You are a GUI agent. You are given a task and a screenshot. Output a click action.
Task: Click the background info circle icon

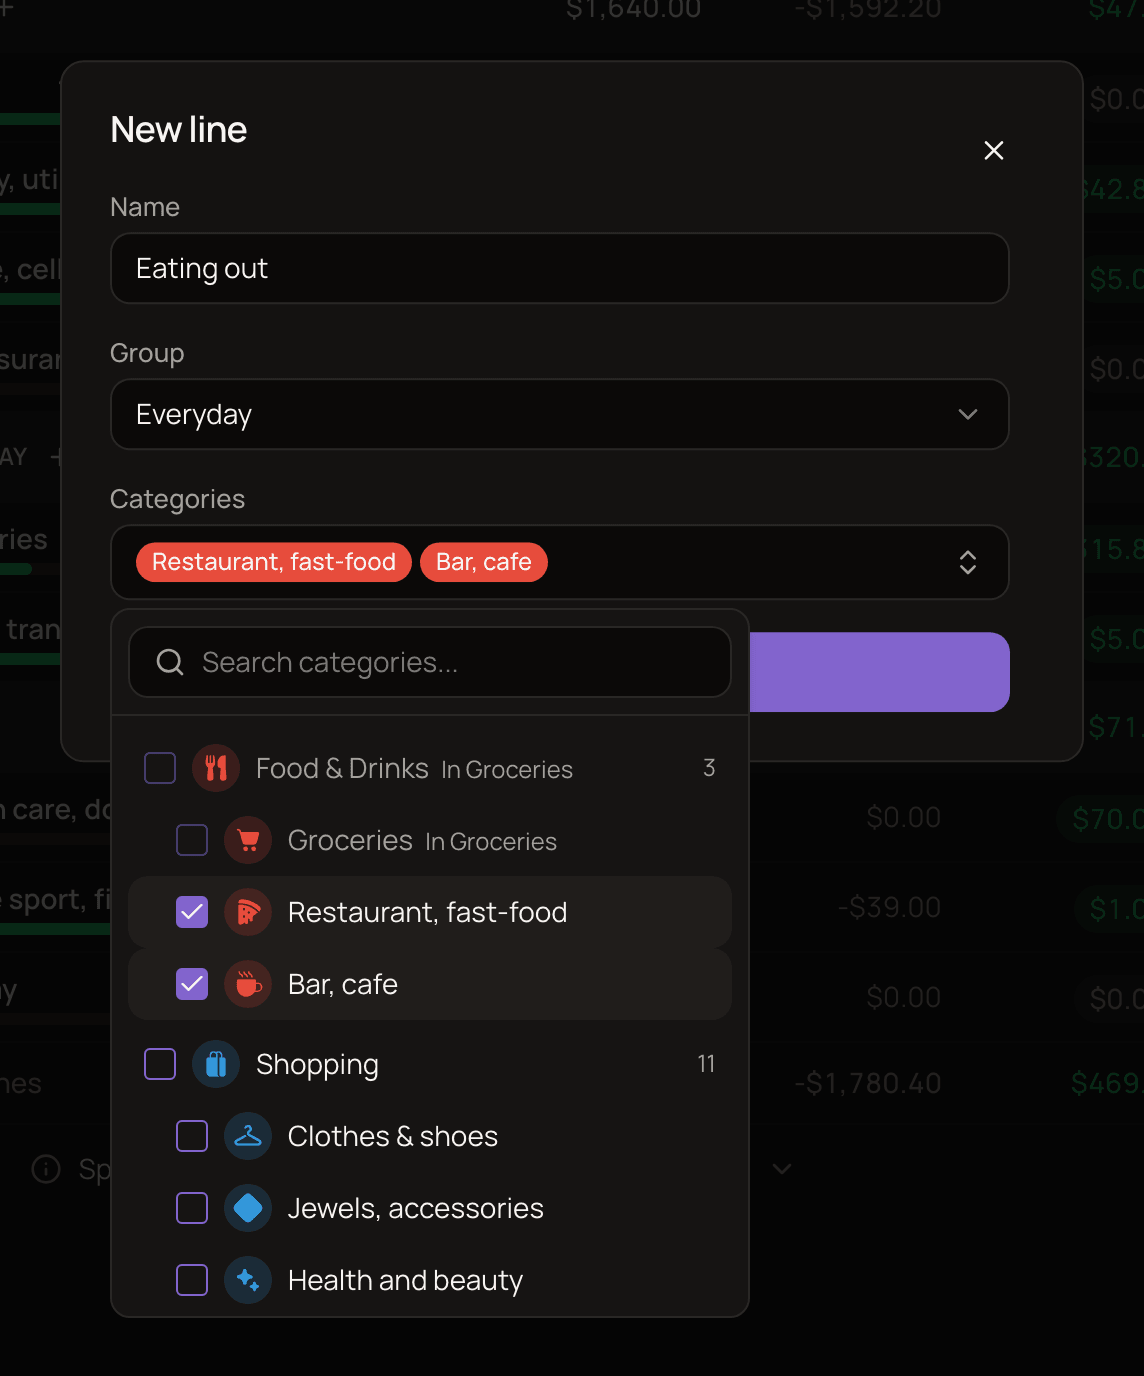(x=46, y=1168)
